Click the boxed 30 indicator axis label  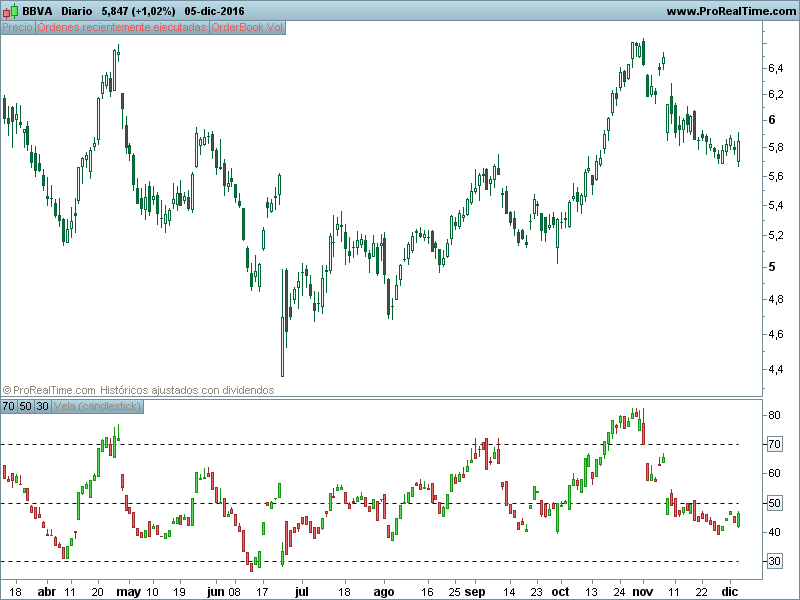coord(774,561)
